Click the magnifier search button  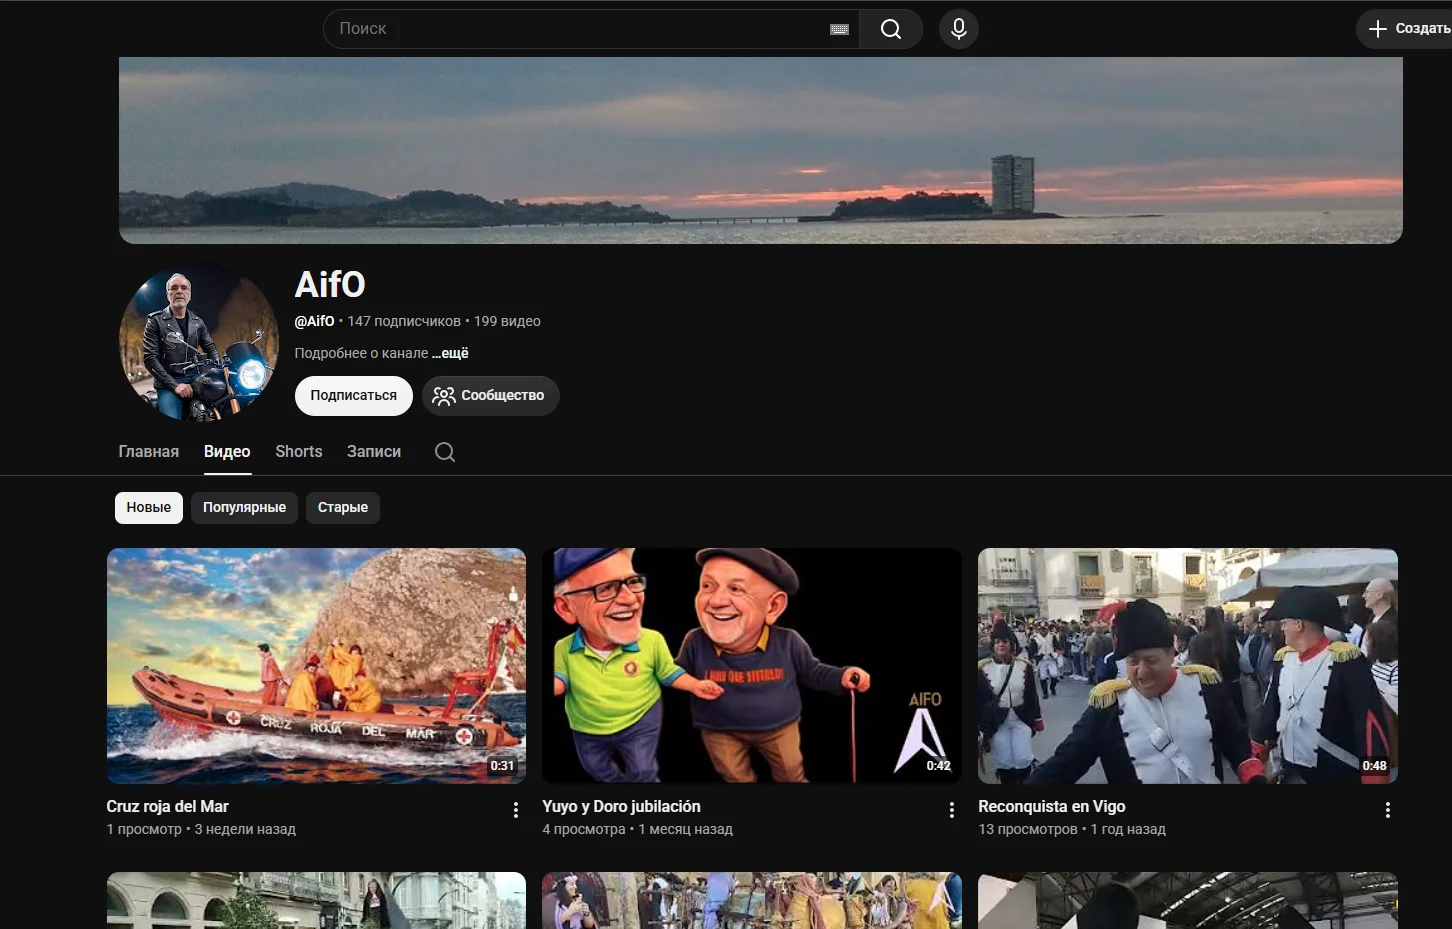pos(890,29)
